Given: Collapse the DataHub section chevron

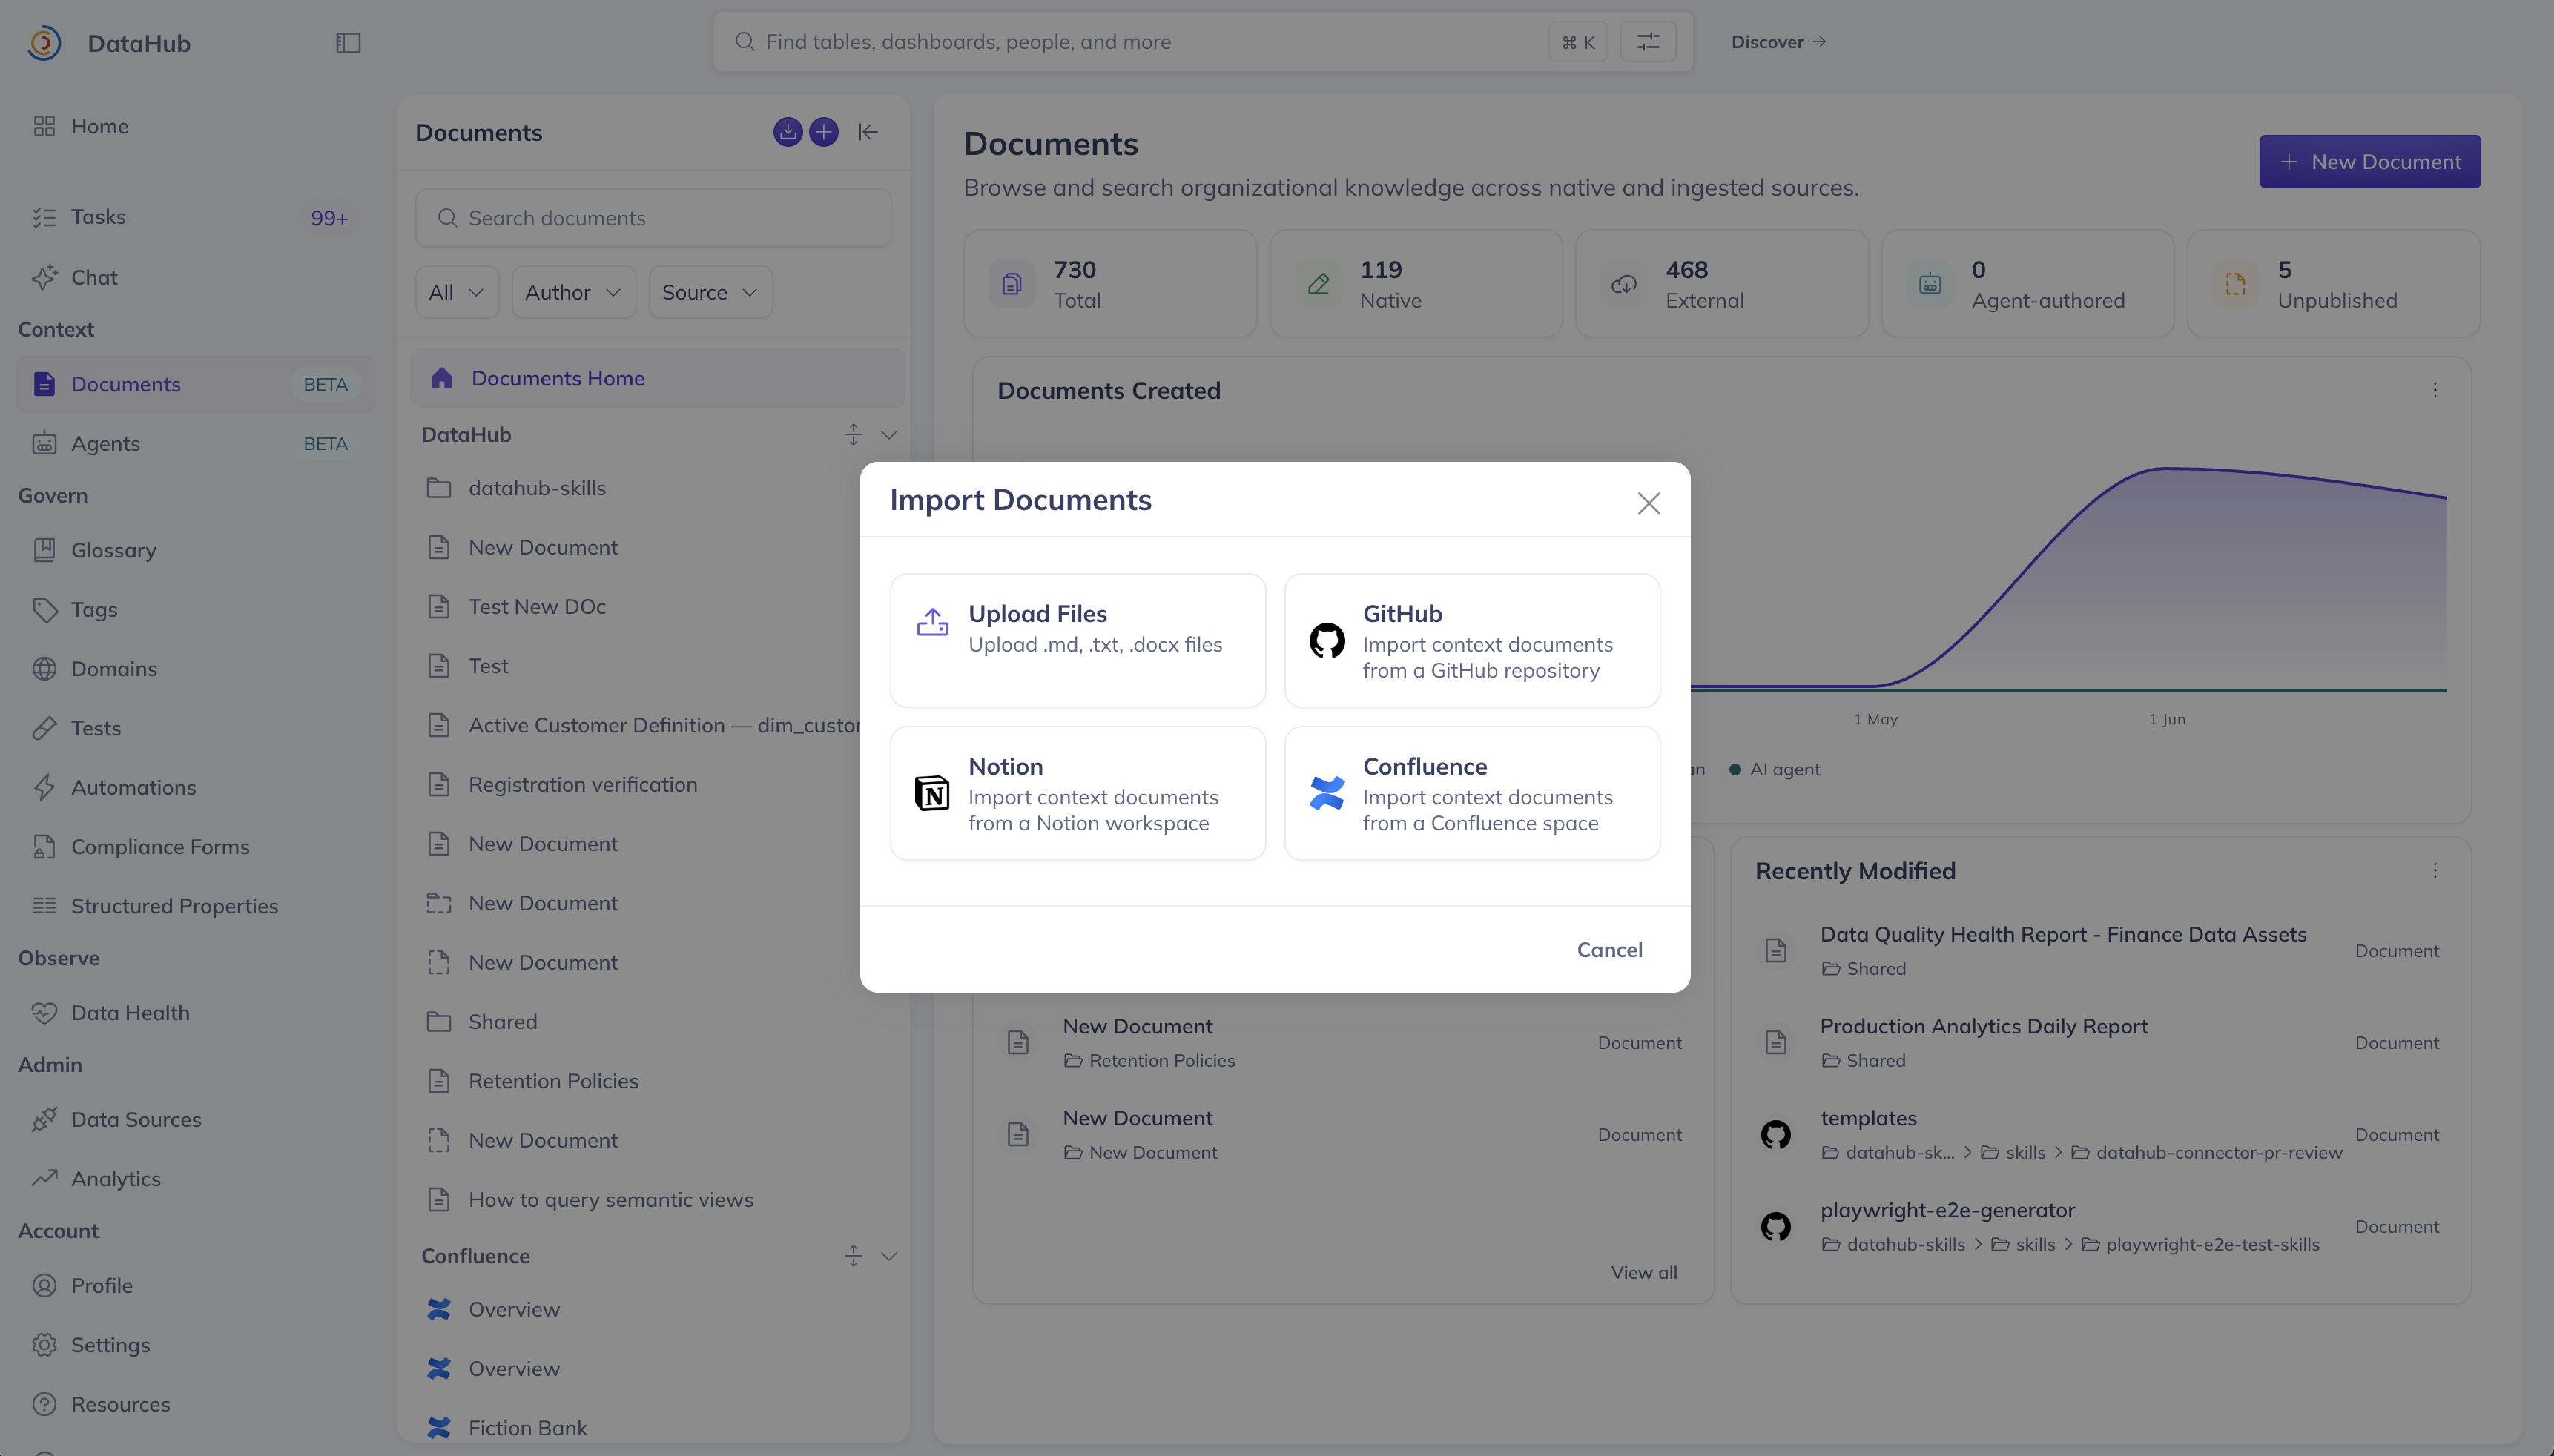Looking at the screenshot, I should pos(889,435).
